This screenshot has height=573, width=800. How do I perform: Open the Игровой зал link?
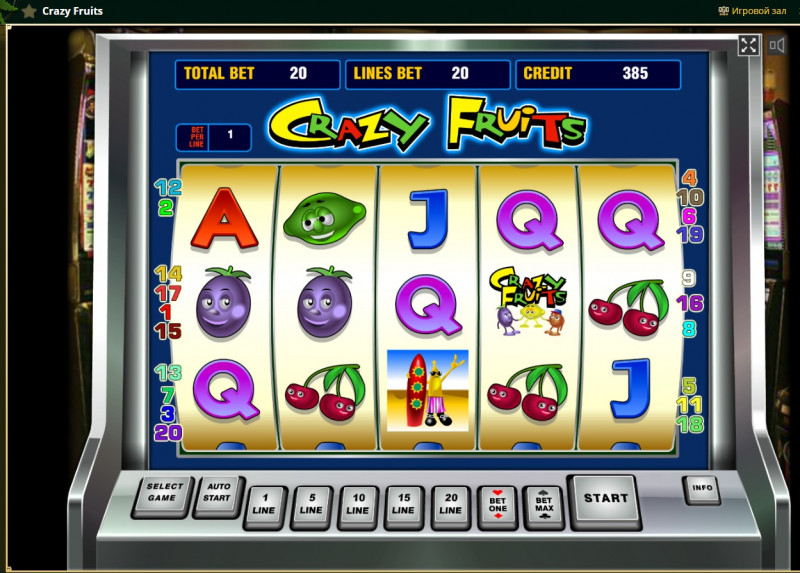click(x=753, y=11)
